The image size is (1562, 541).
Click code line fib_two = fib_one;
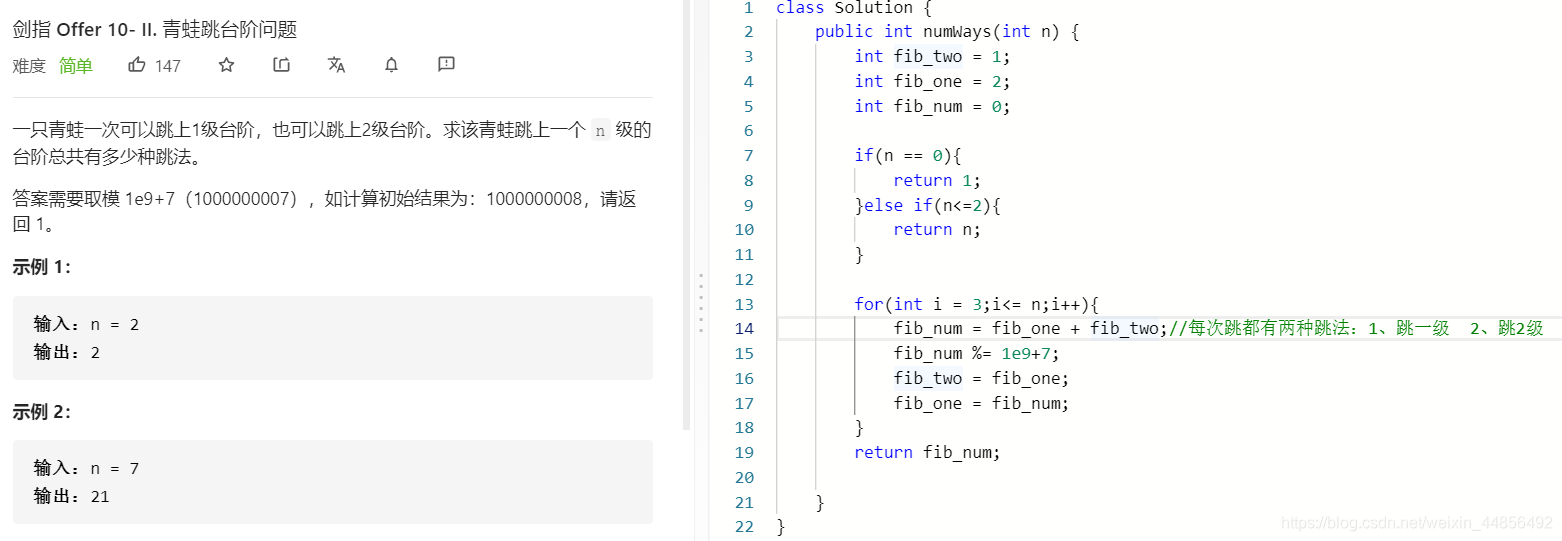[x=982, y=378]
